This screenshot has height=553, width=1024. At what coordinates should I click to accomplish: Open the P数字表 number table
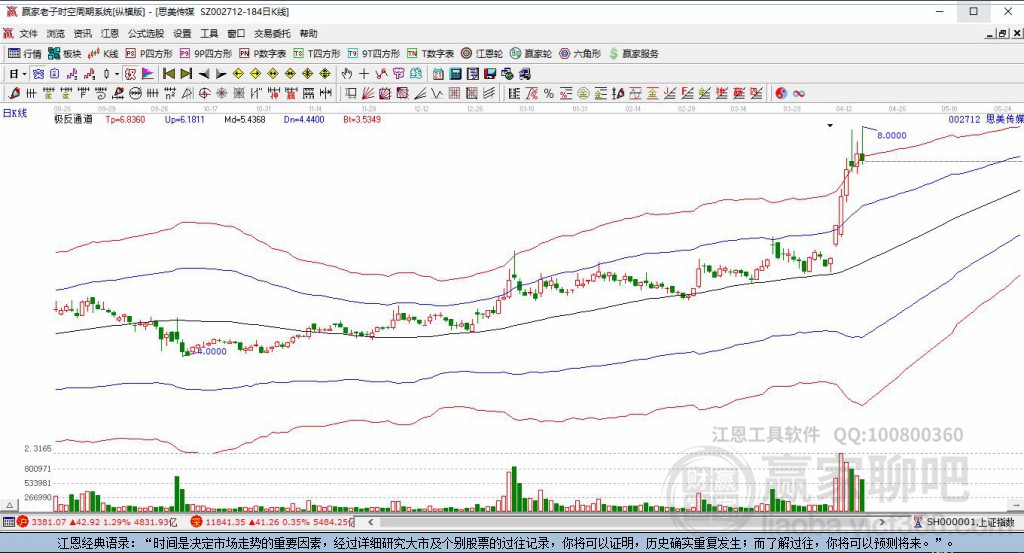point(263,54)
